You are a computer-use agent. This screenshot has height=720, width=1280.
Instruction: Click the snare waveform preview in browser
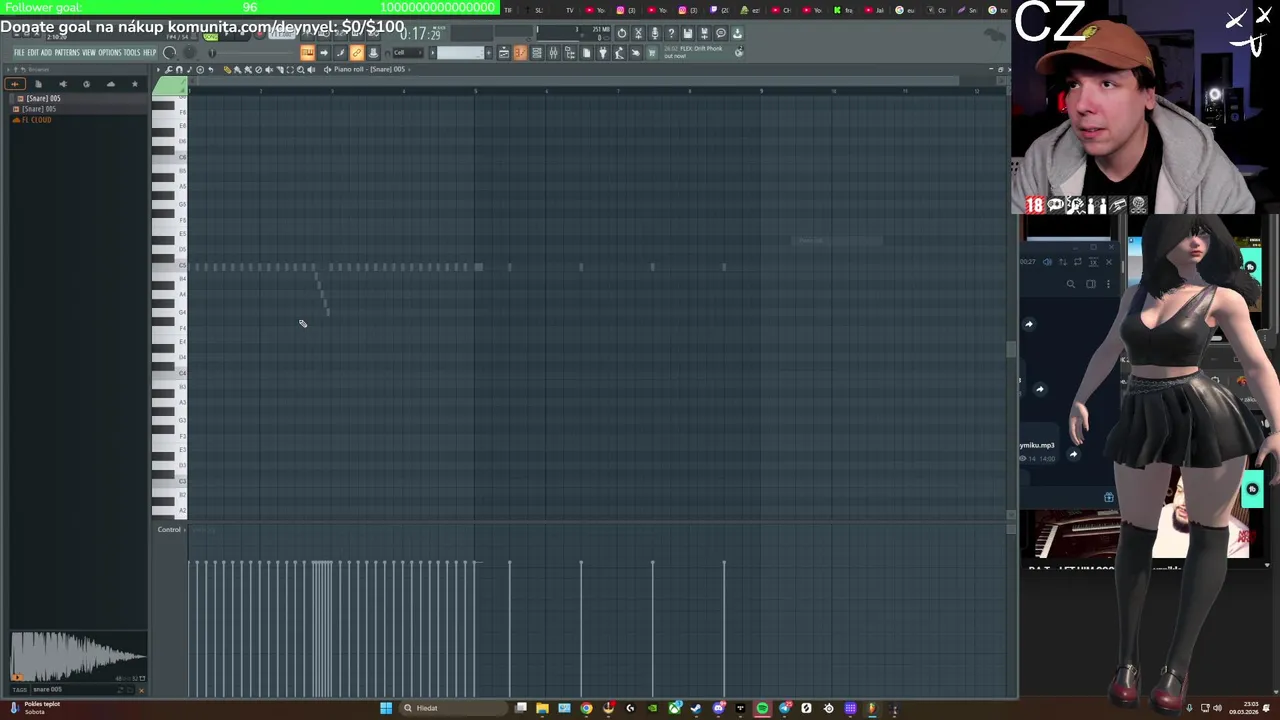tap(78, 657)
